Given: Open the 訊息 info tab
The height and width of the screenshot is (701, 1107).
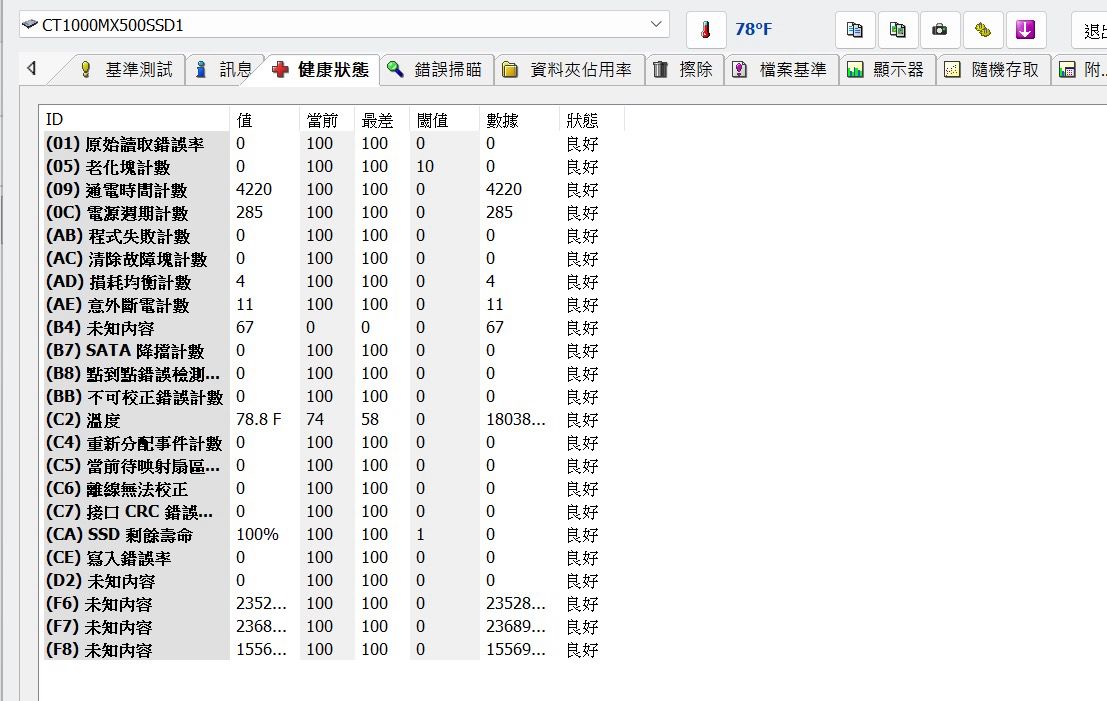Looking at the screenshot, I should (224, 70).
